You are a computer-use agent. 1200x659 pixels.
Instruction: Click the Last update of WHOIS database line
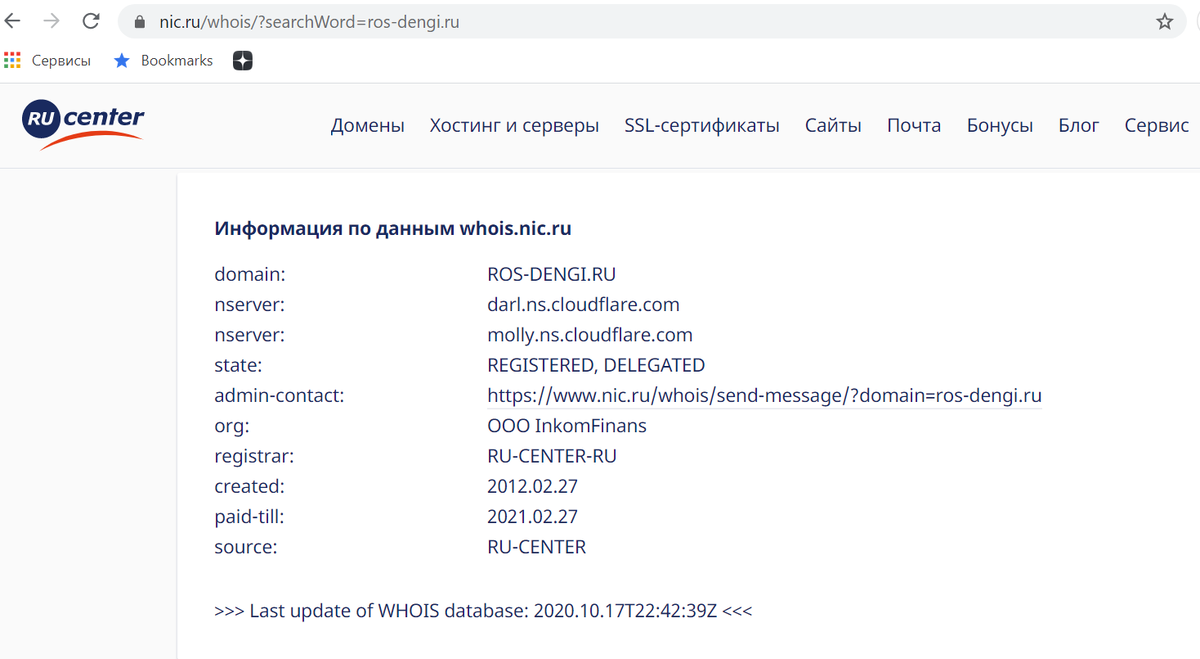(x=483, y=610)
